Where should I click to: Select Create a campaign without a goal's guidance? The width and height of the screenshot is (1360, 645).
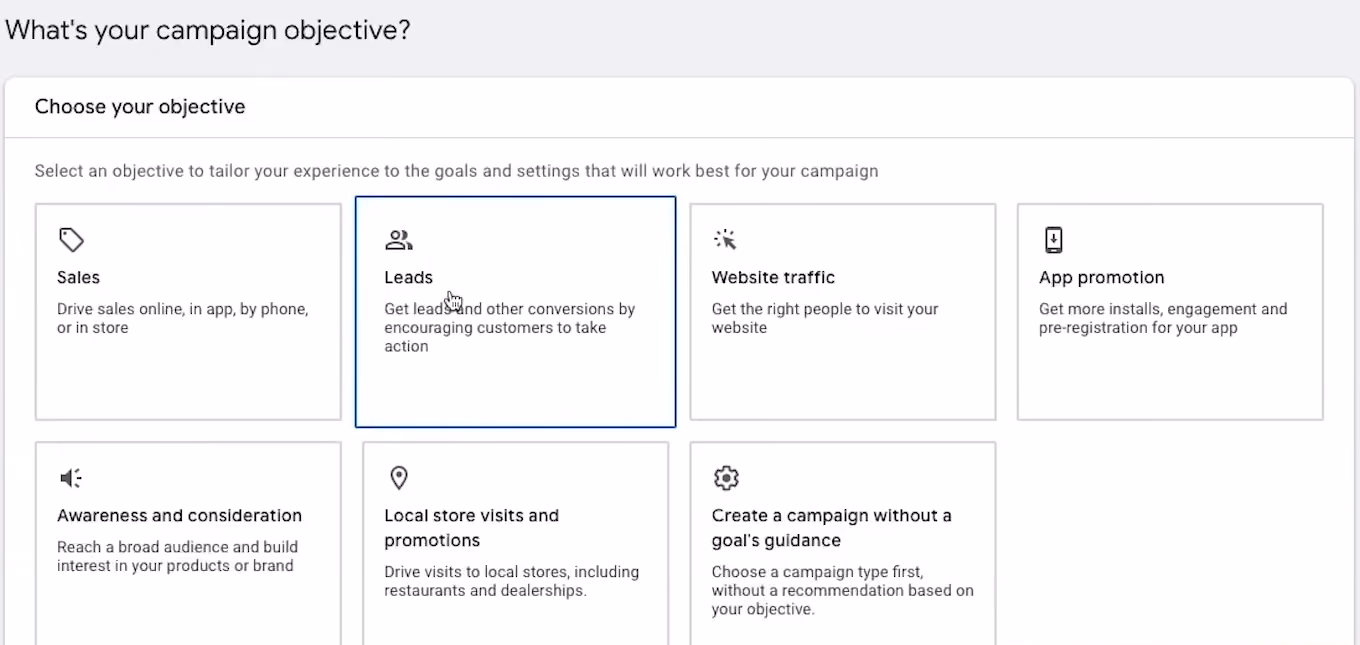831,528
